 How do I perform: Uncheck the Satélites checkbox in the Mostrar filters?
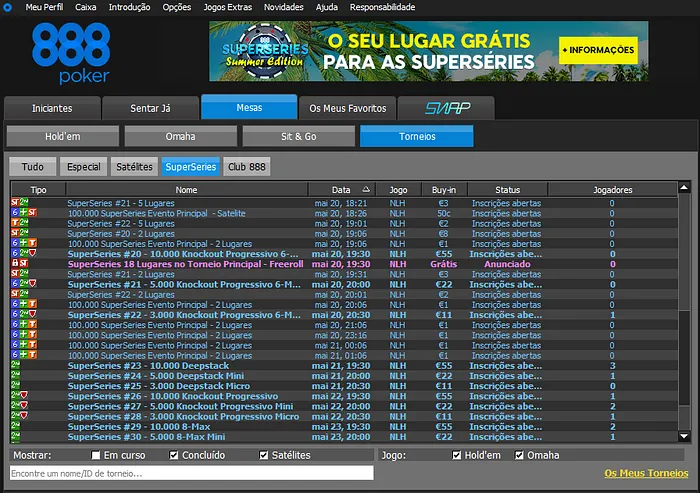pos(264,455)
